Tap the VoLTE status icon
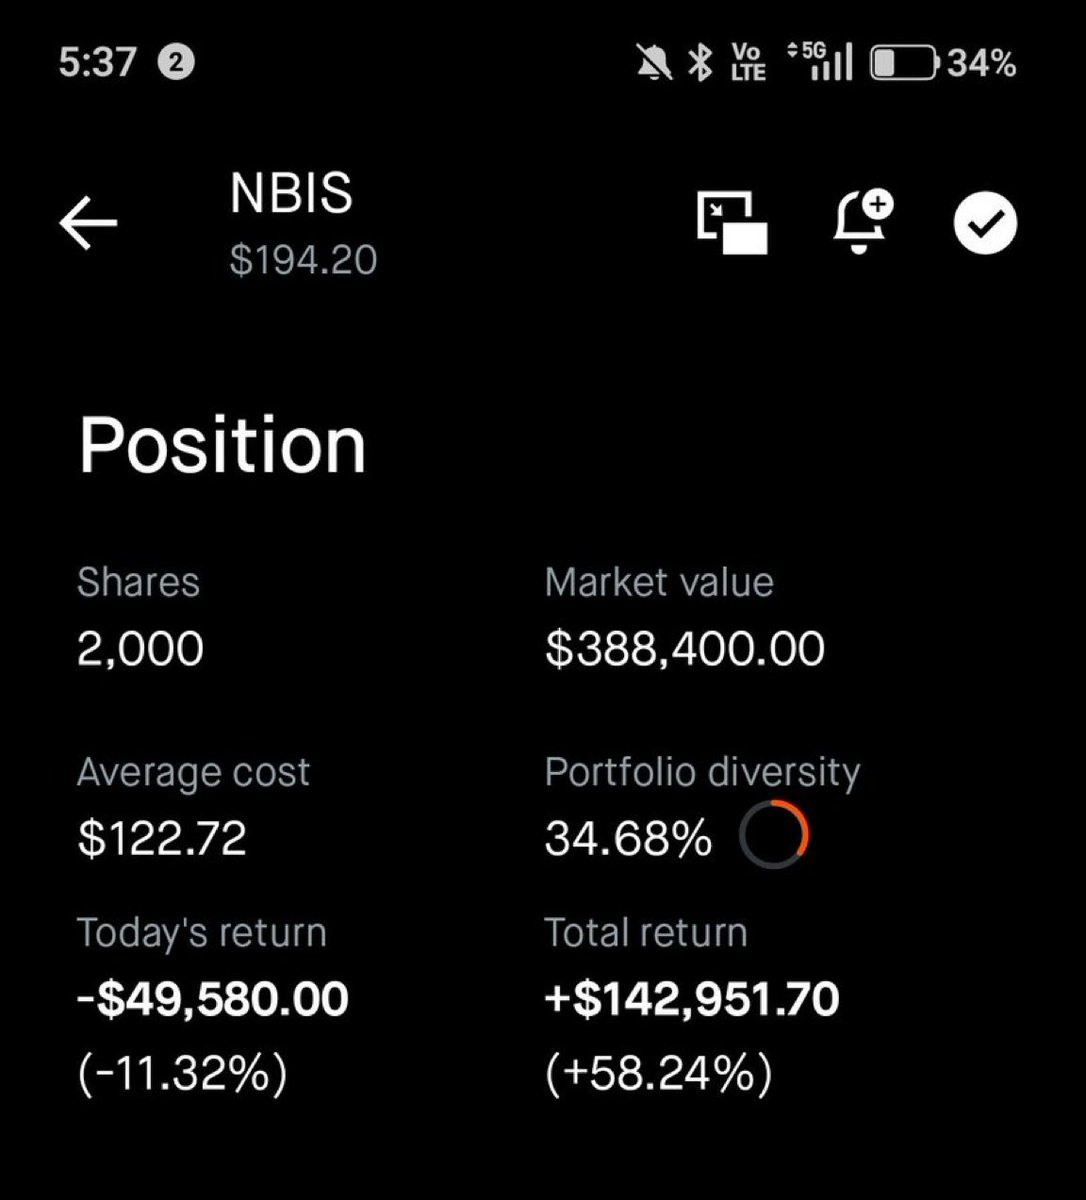The image size is (1086, 1200). 748,62
